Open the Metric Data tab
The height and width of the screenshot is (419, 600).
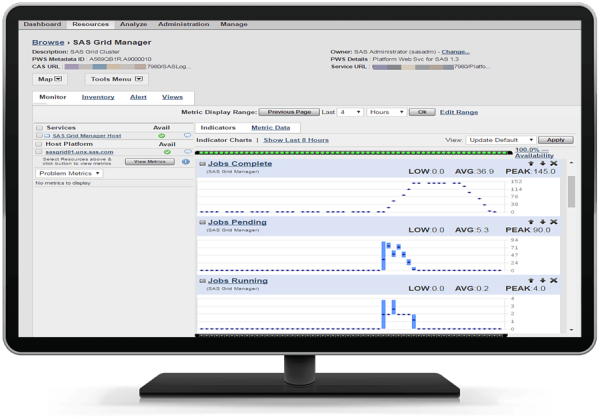click(x=270, y=128)
